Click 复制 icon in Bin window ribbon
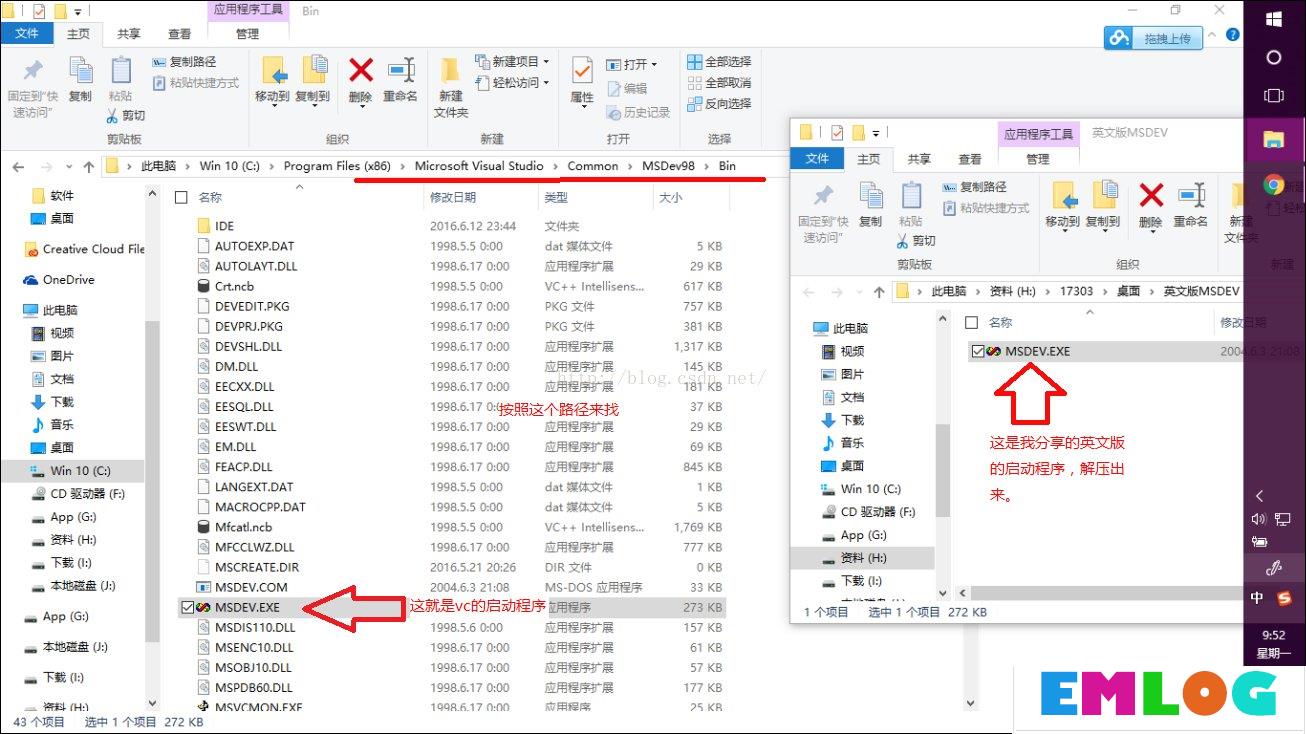Screen dimensions: 1306x734 (80, 72)
